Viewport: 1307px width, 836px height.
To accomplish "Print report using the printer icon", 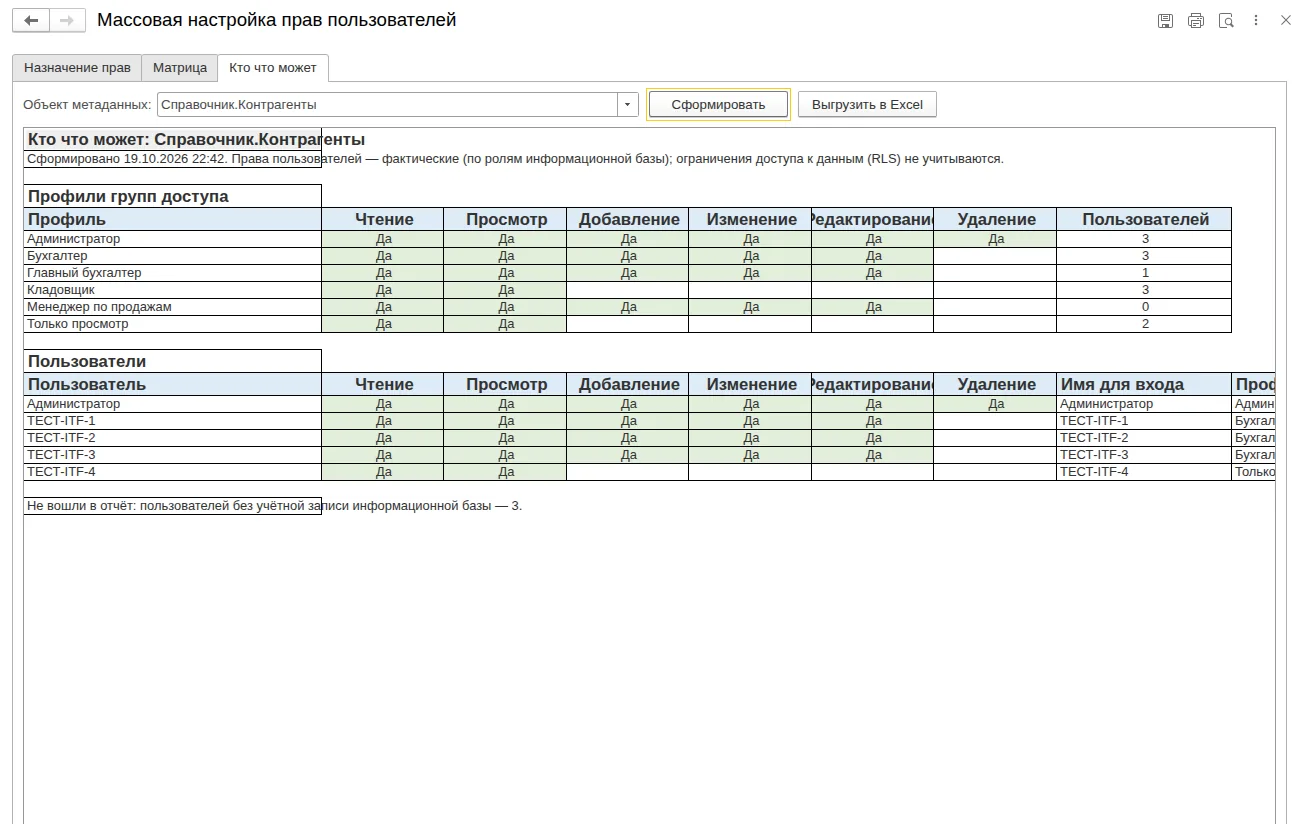I will 1196,20.
